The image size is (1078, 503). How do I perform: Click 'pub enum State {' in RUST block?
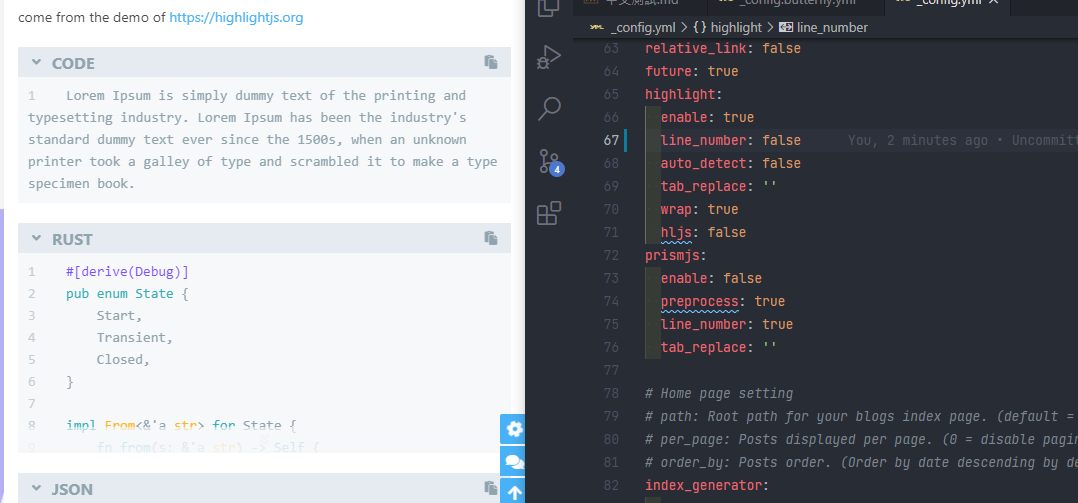coord(127,294)
